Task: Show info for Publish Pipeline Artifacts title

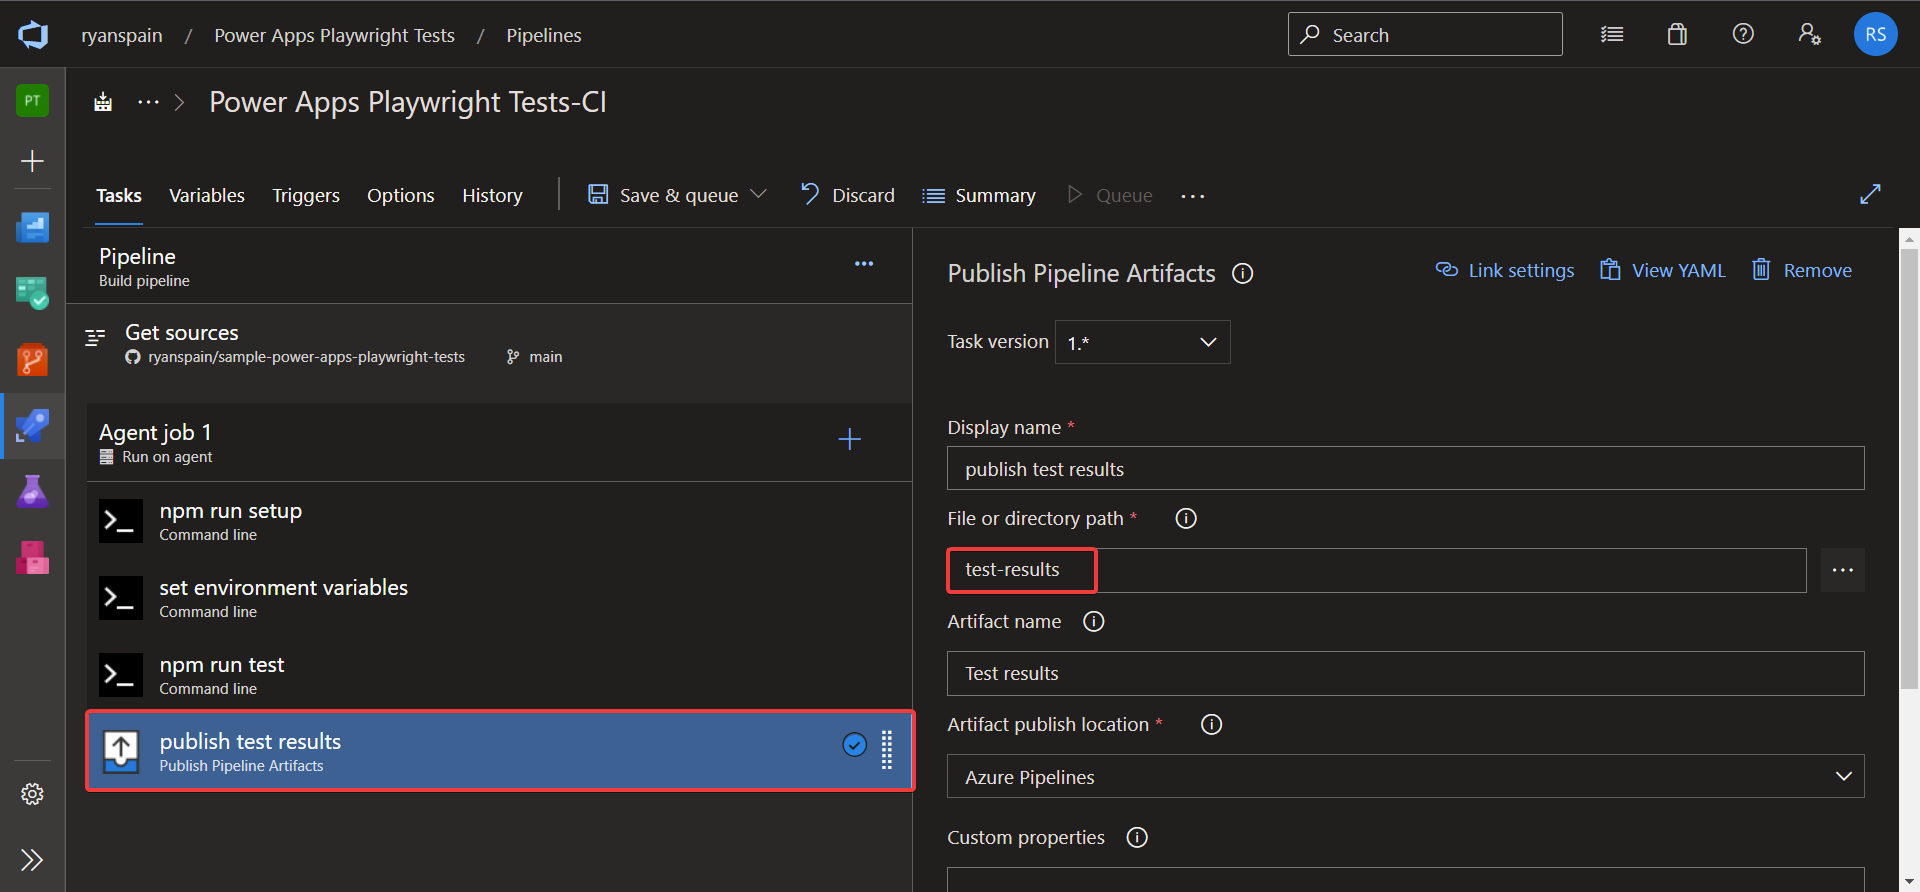Action: point(1242,274)
